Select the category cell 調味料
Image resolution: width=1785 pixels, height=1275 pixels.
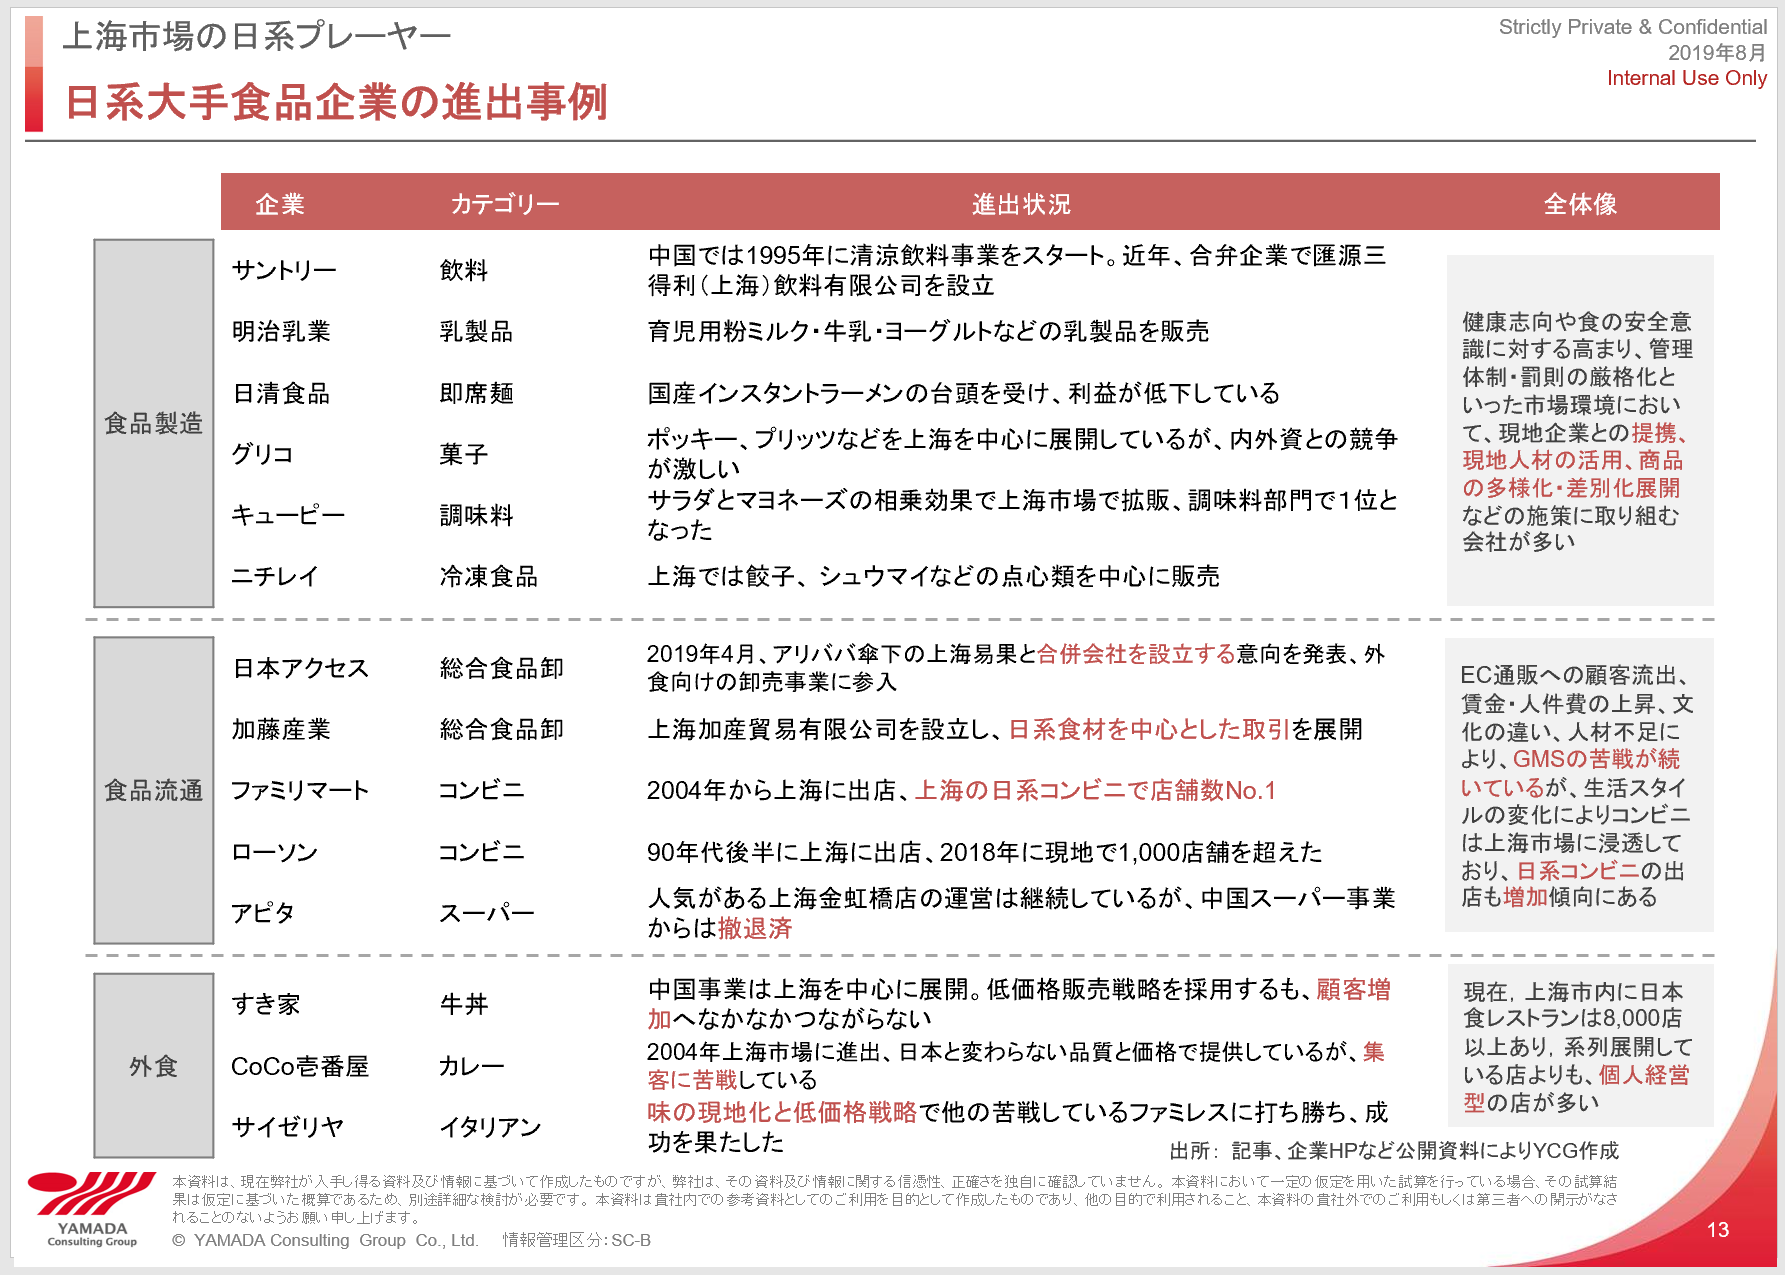coord(476,515)
